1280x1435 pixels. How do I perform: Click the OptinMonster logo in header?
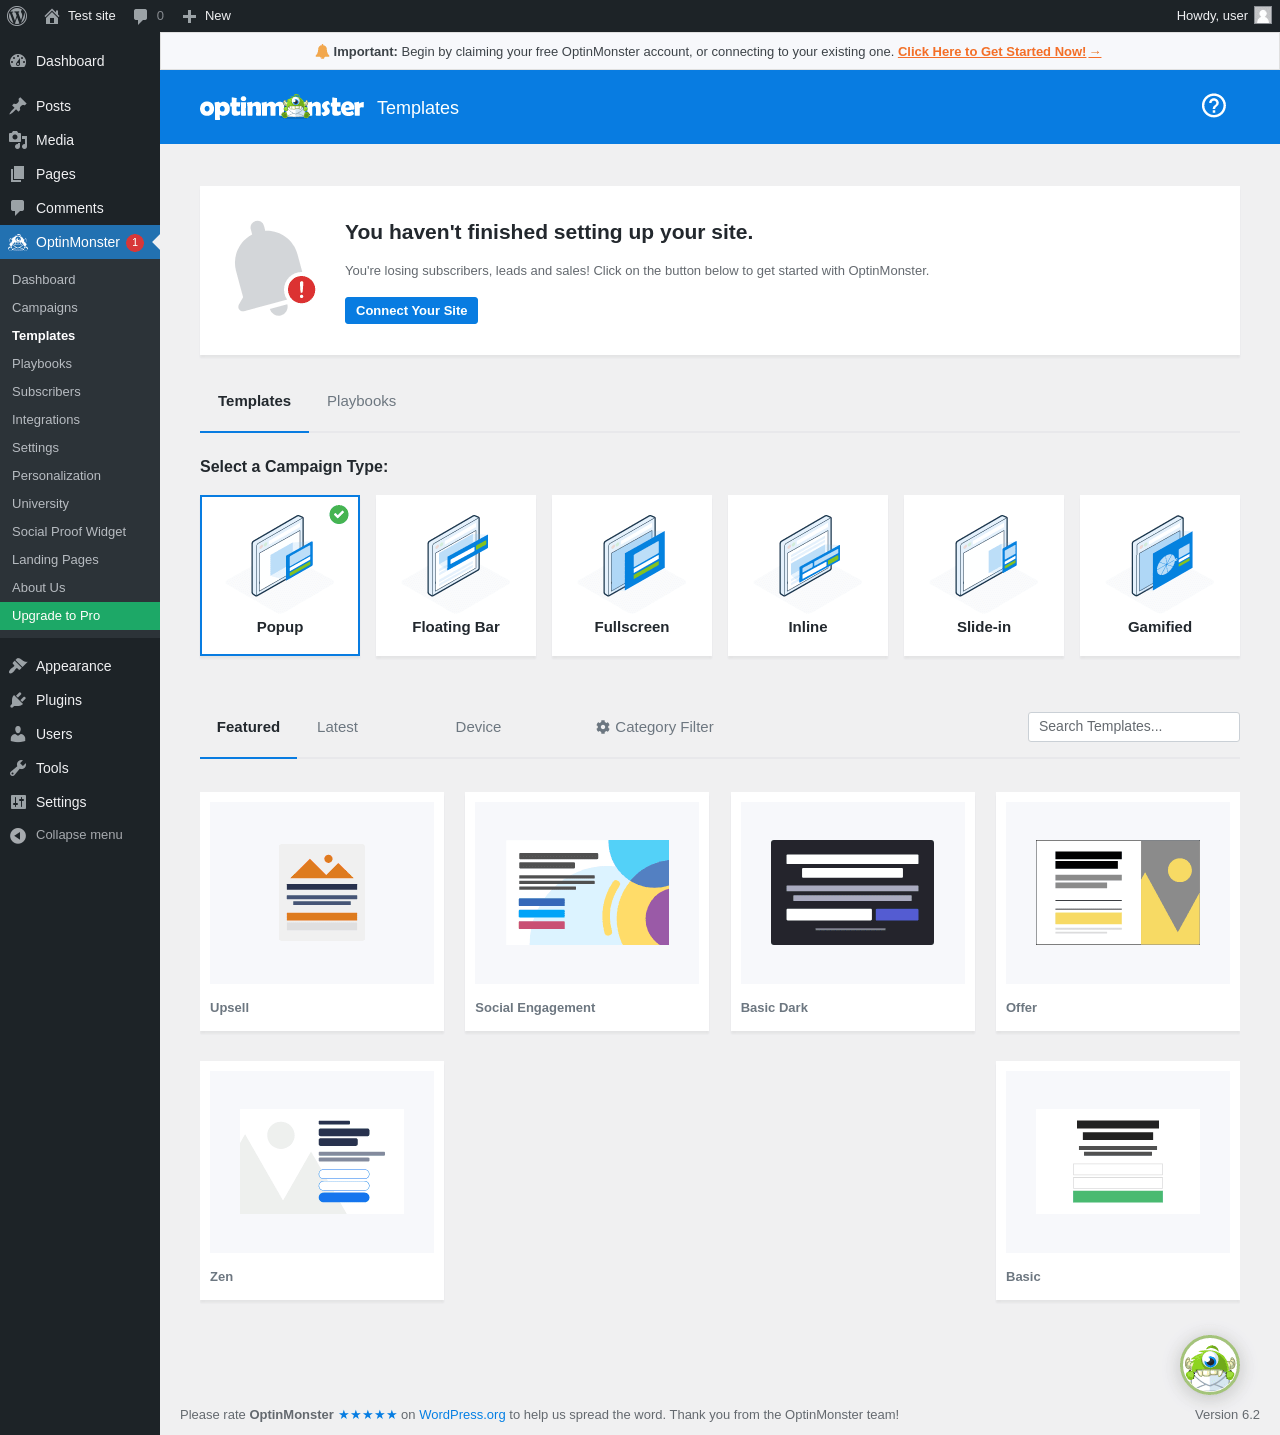click(x=282, y=107)
